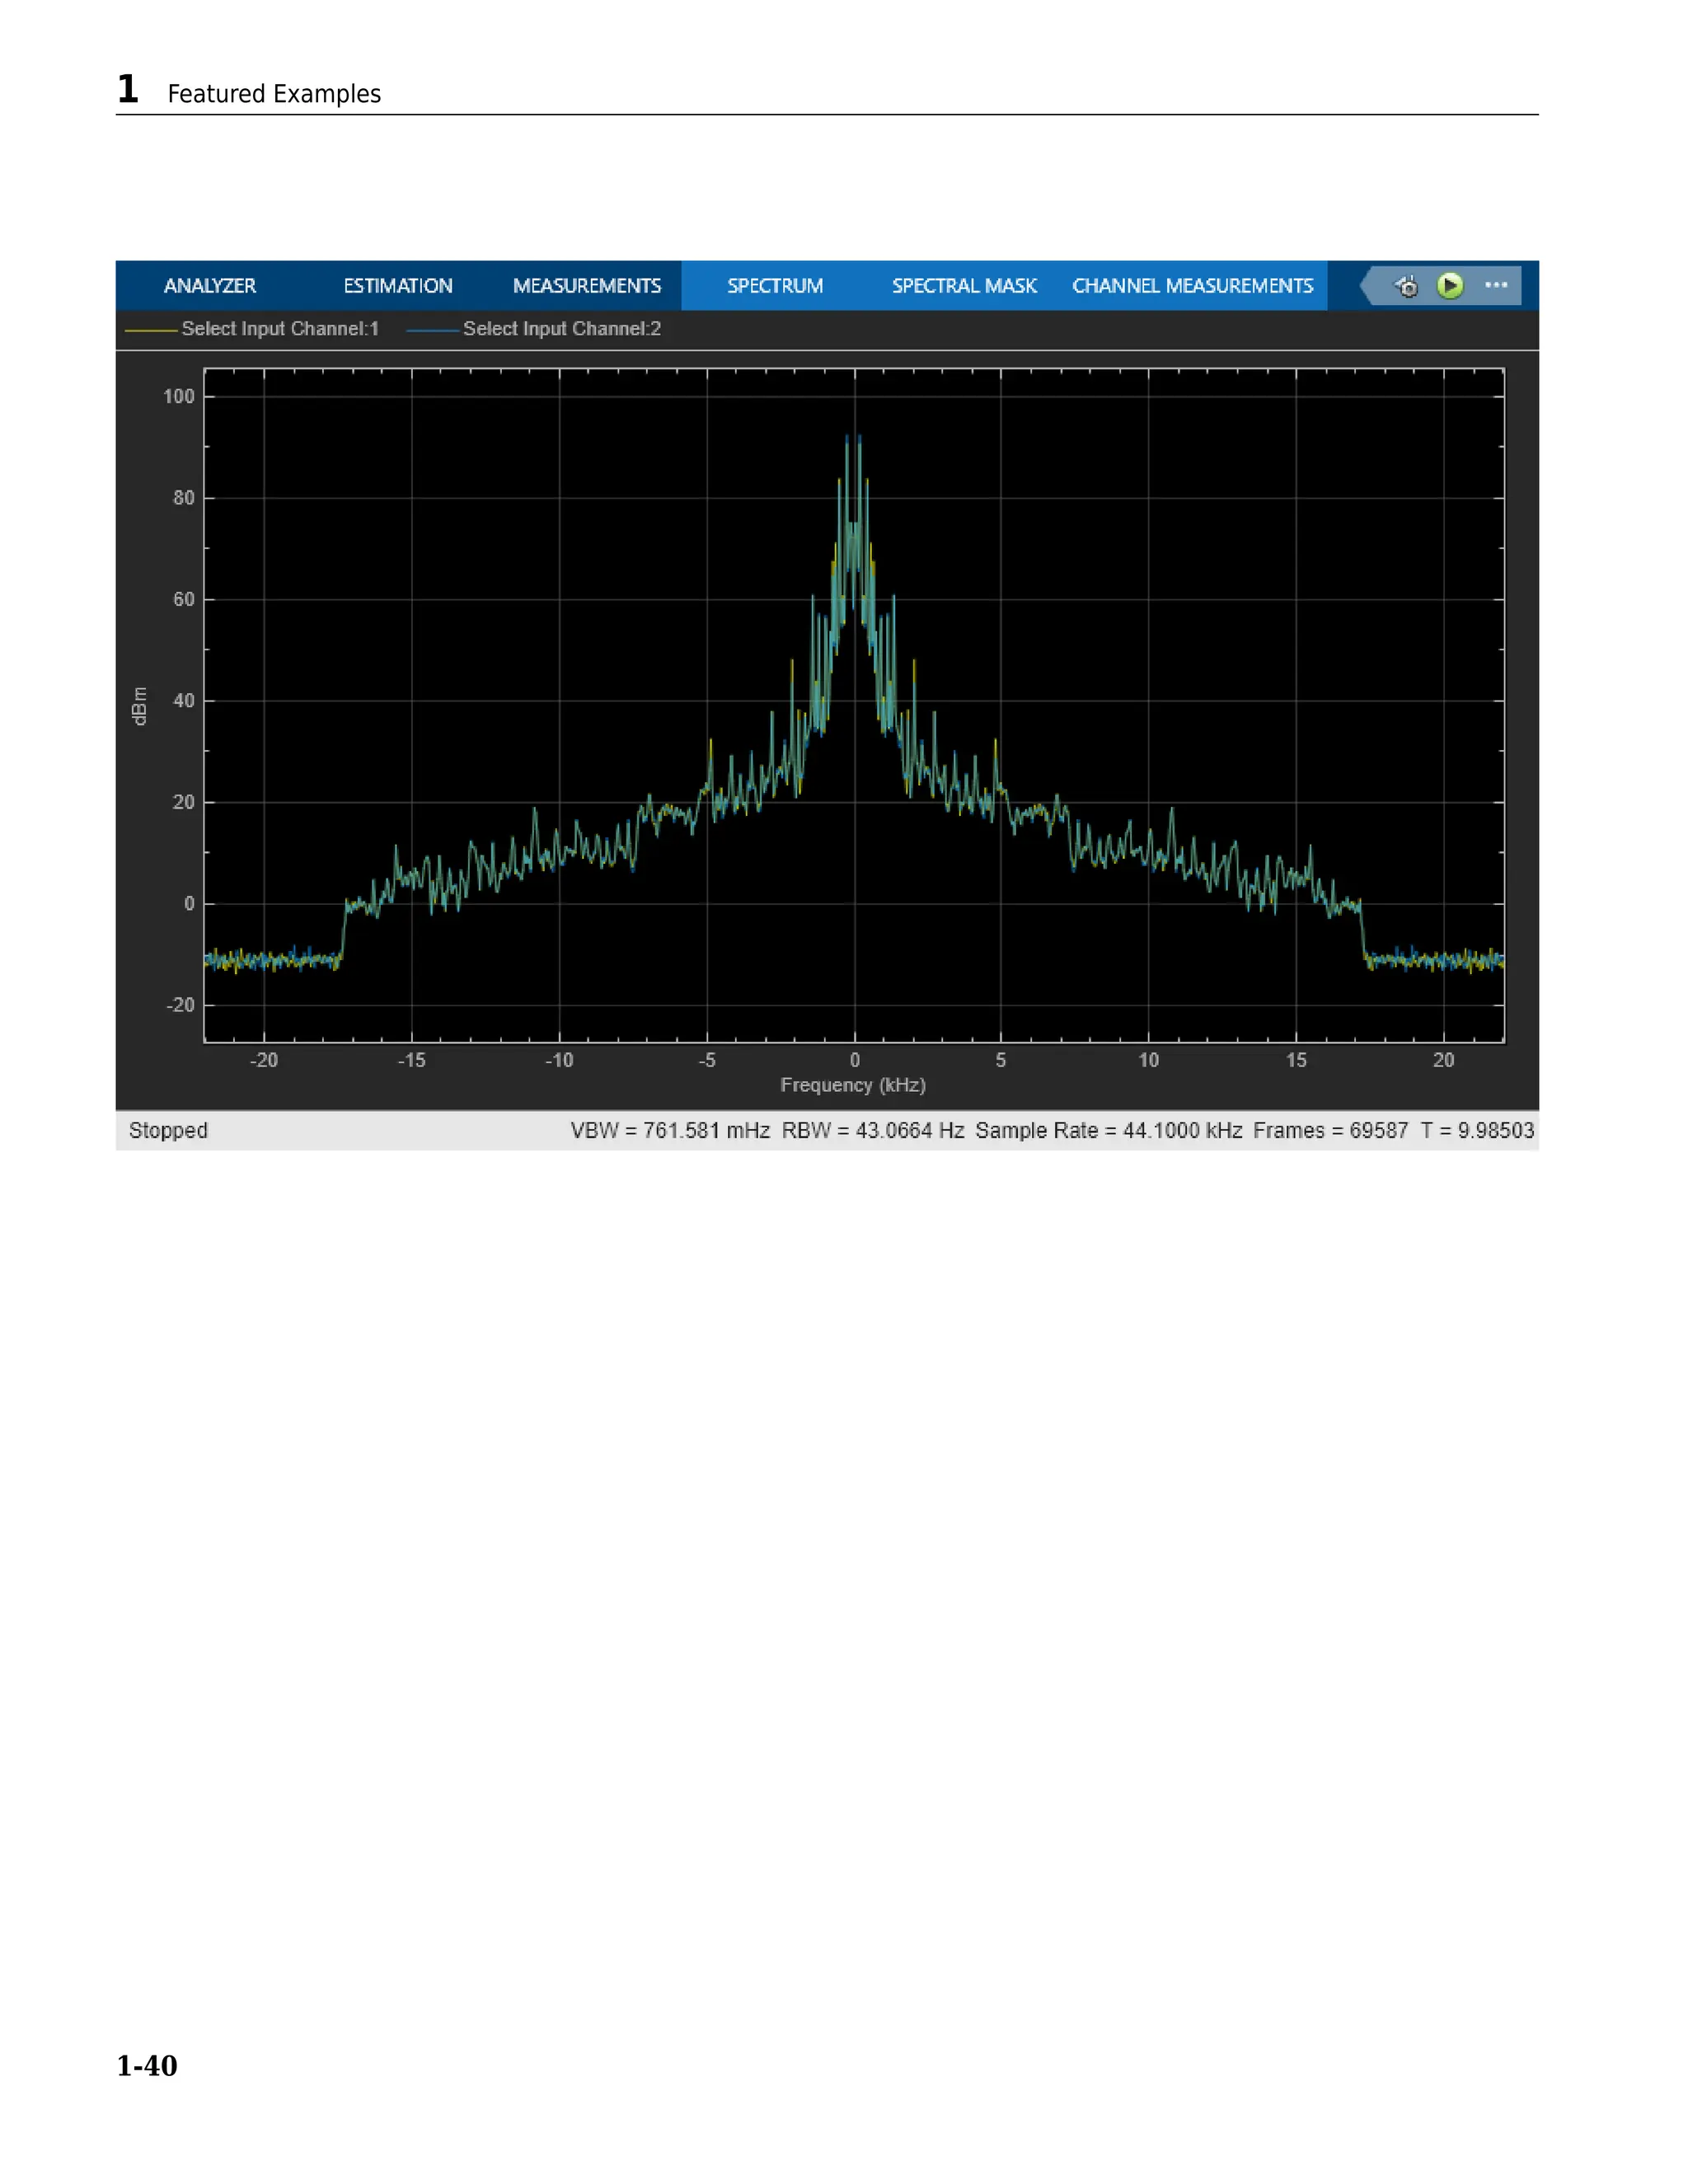Image resolution: width=1688 pixels, height=2184 pixels.
Task: Toggle Select Input Channel:1 legend entry
Action: (280, 329)
